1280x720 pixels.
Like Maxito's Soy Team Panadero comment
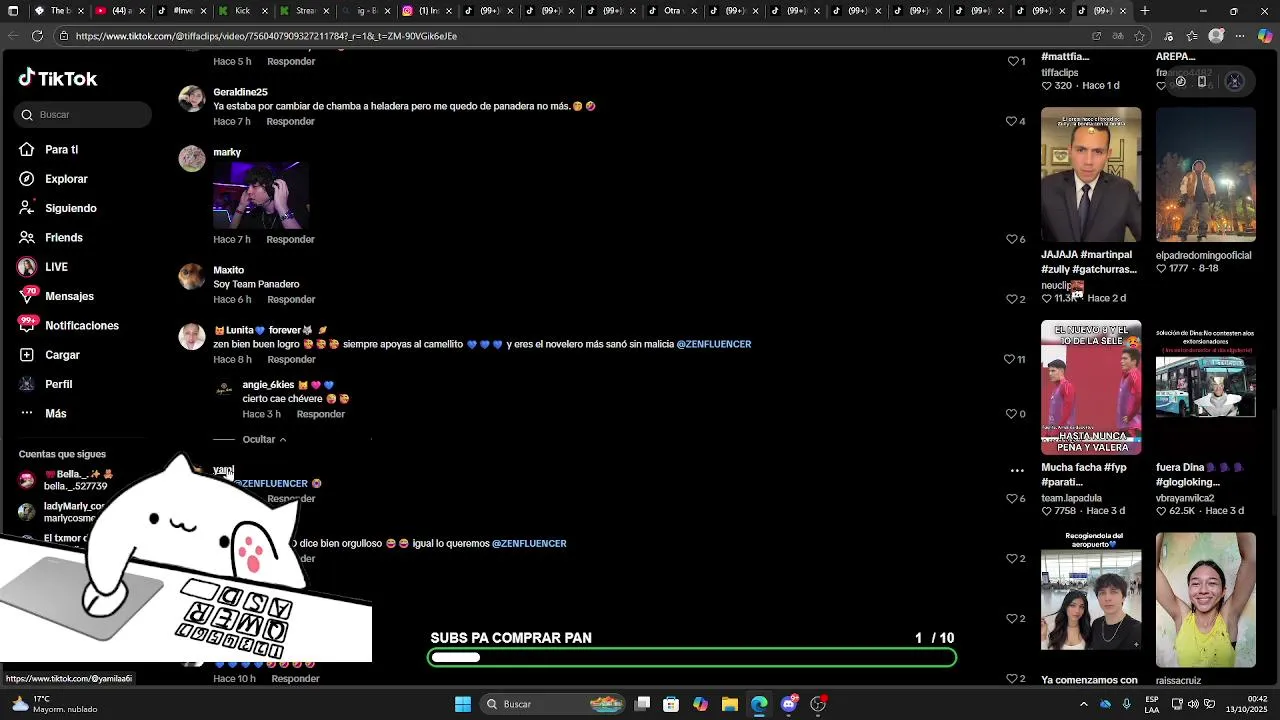[x=1010, y=299]
